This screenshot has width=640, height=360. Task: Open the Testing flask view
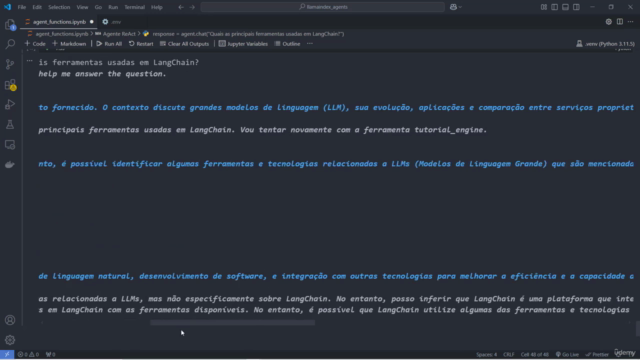10,124
